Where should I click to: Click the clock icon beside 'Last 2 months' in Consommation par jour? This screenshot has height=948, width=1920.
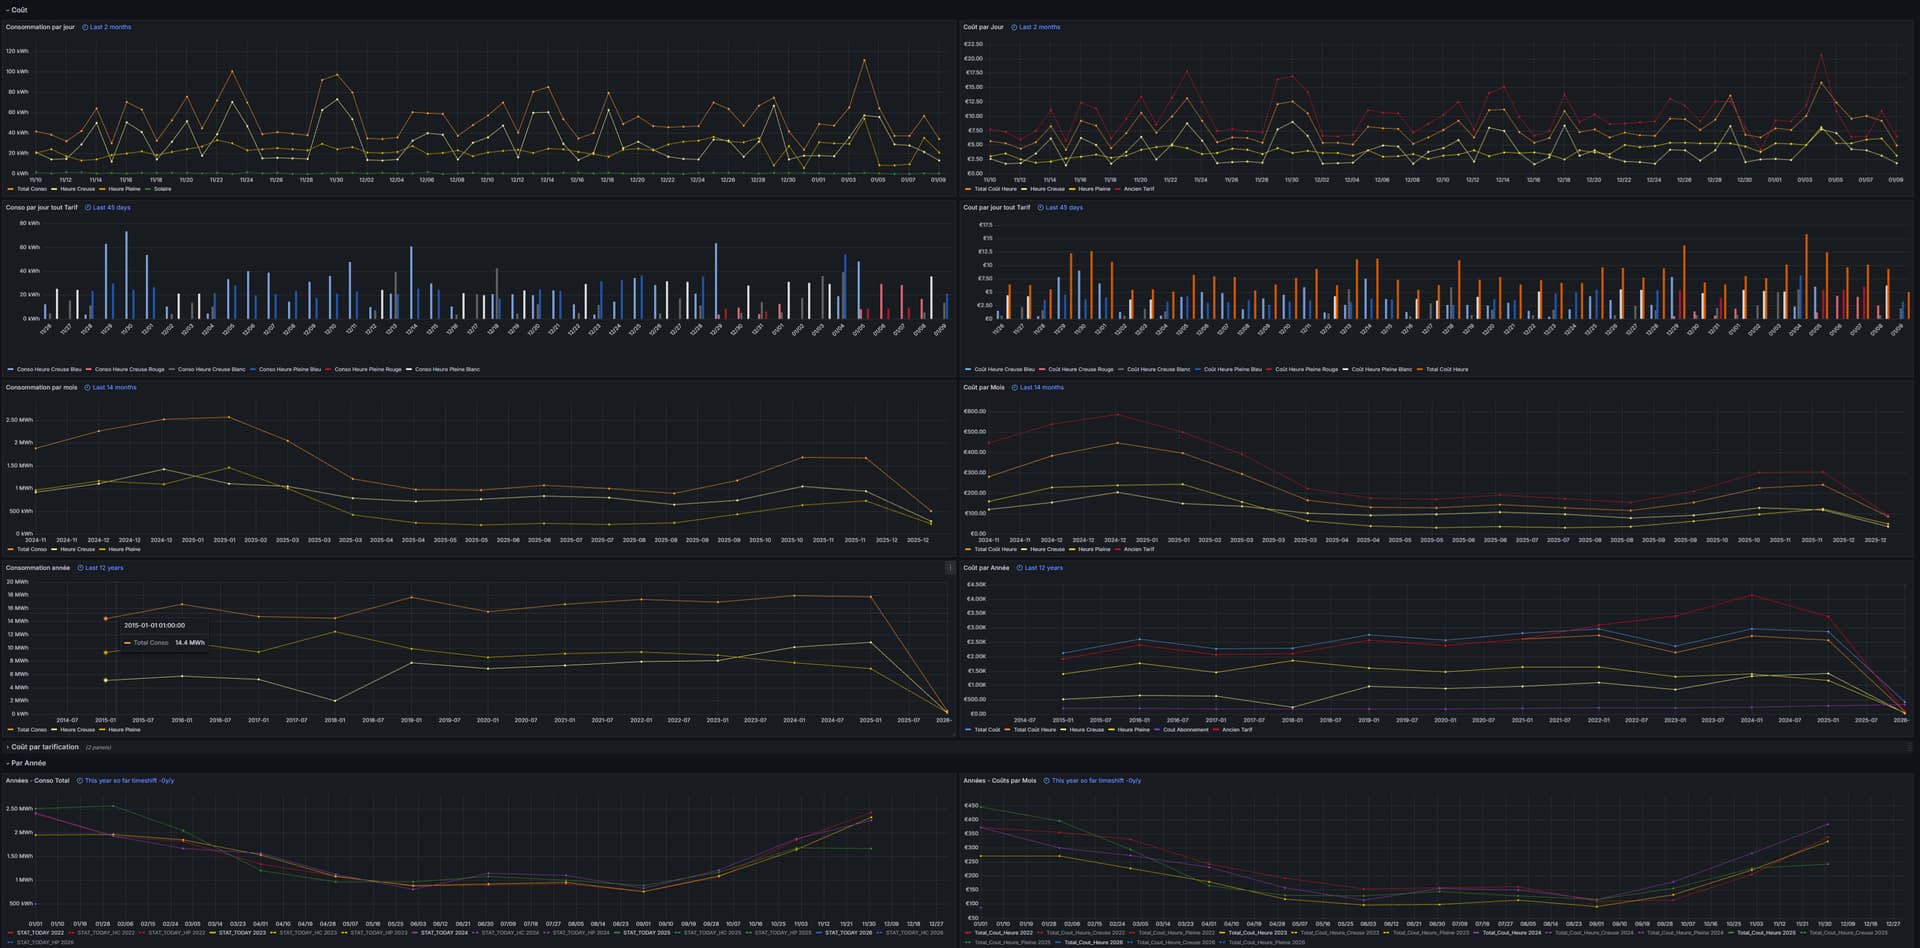85,28
